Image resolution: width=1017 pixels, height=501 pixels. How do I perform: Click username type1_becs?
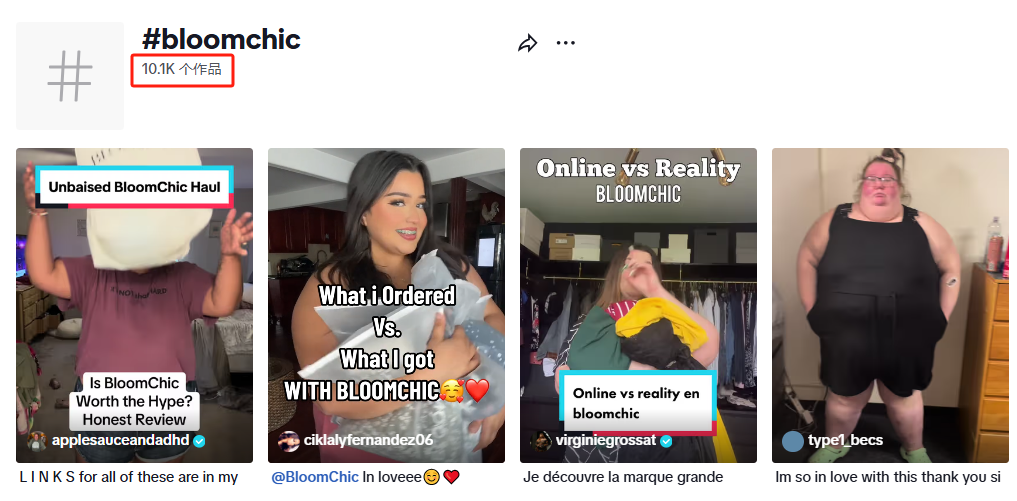(x=846, y=440)
